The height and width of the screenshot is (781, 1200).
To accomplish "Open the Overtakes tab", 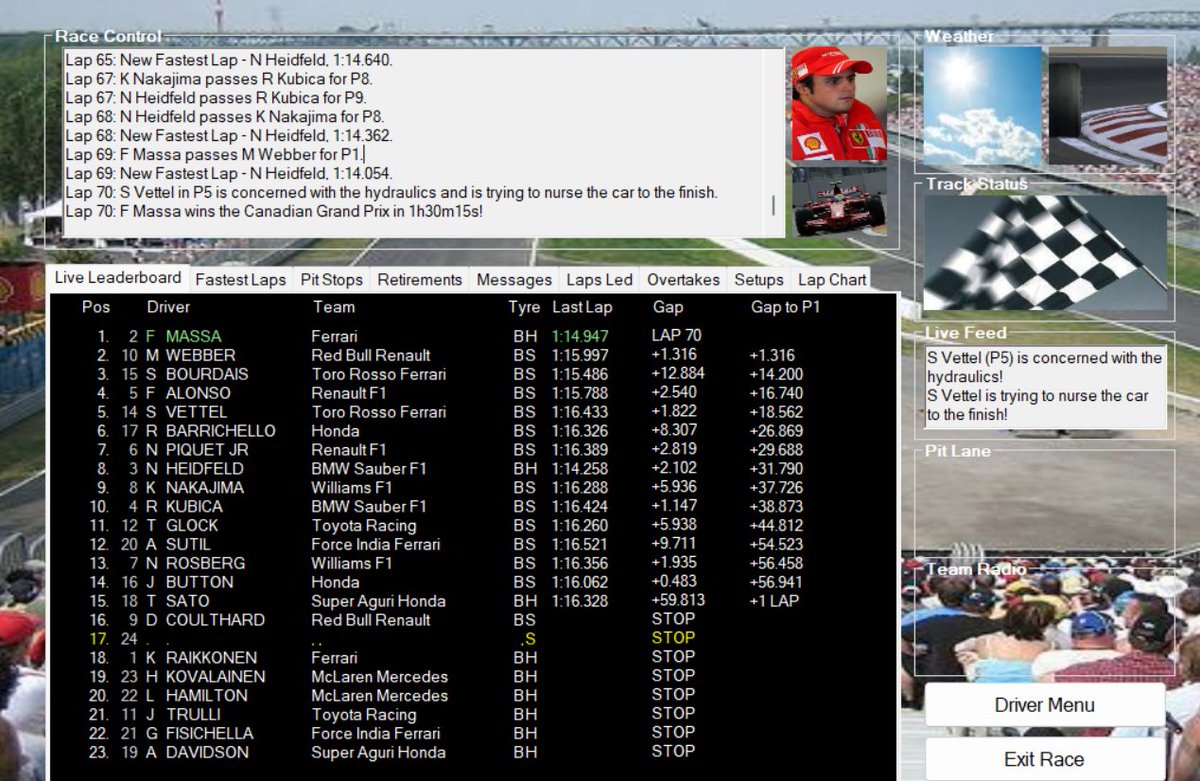I will tap(683, 280).
